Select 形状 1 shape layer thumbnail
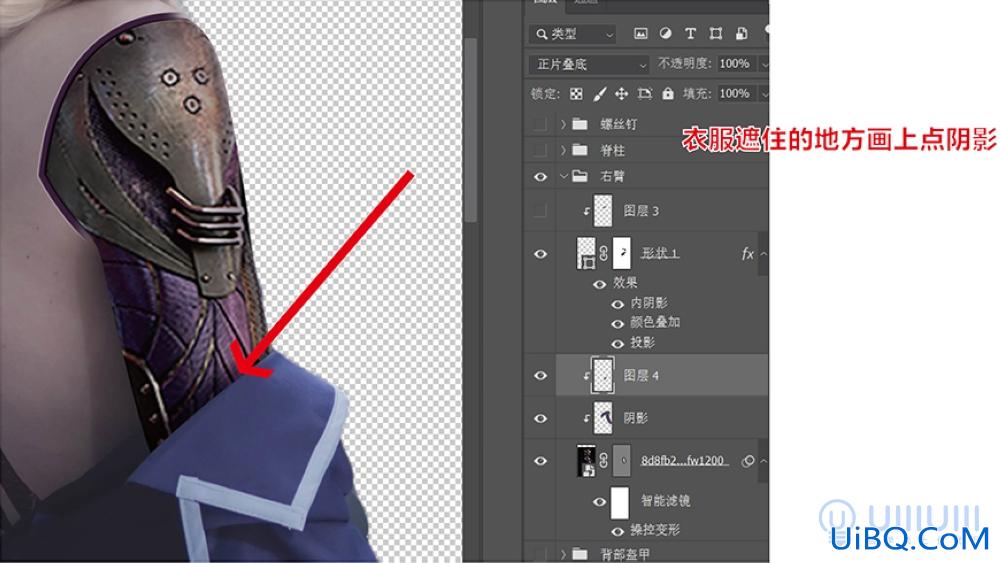 click(x=585, y=254)
